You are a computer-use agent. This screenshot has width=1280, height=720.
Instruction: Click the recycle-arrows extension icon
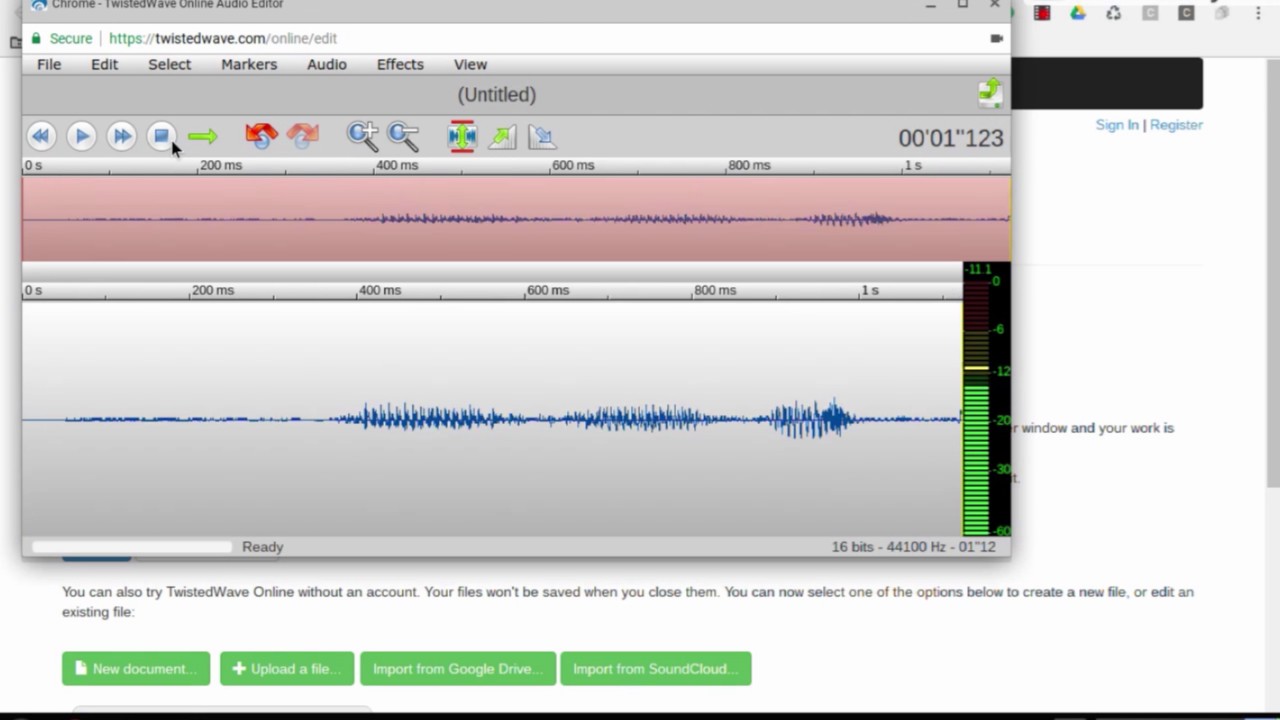pyautogui.click(x=1114, y=13)
